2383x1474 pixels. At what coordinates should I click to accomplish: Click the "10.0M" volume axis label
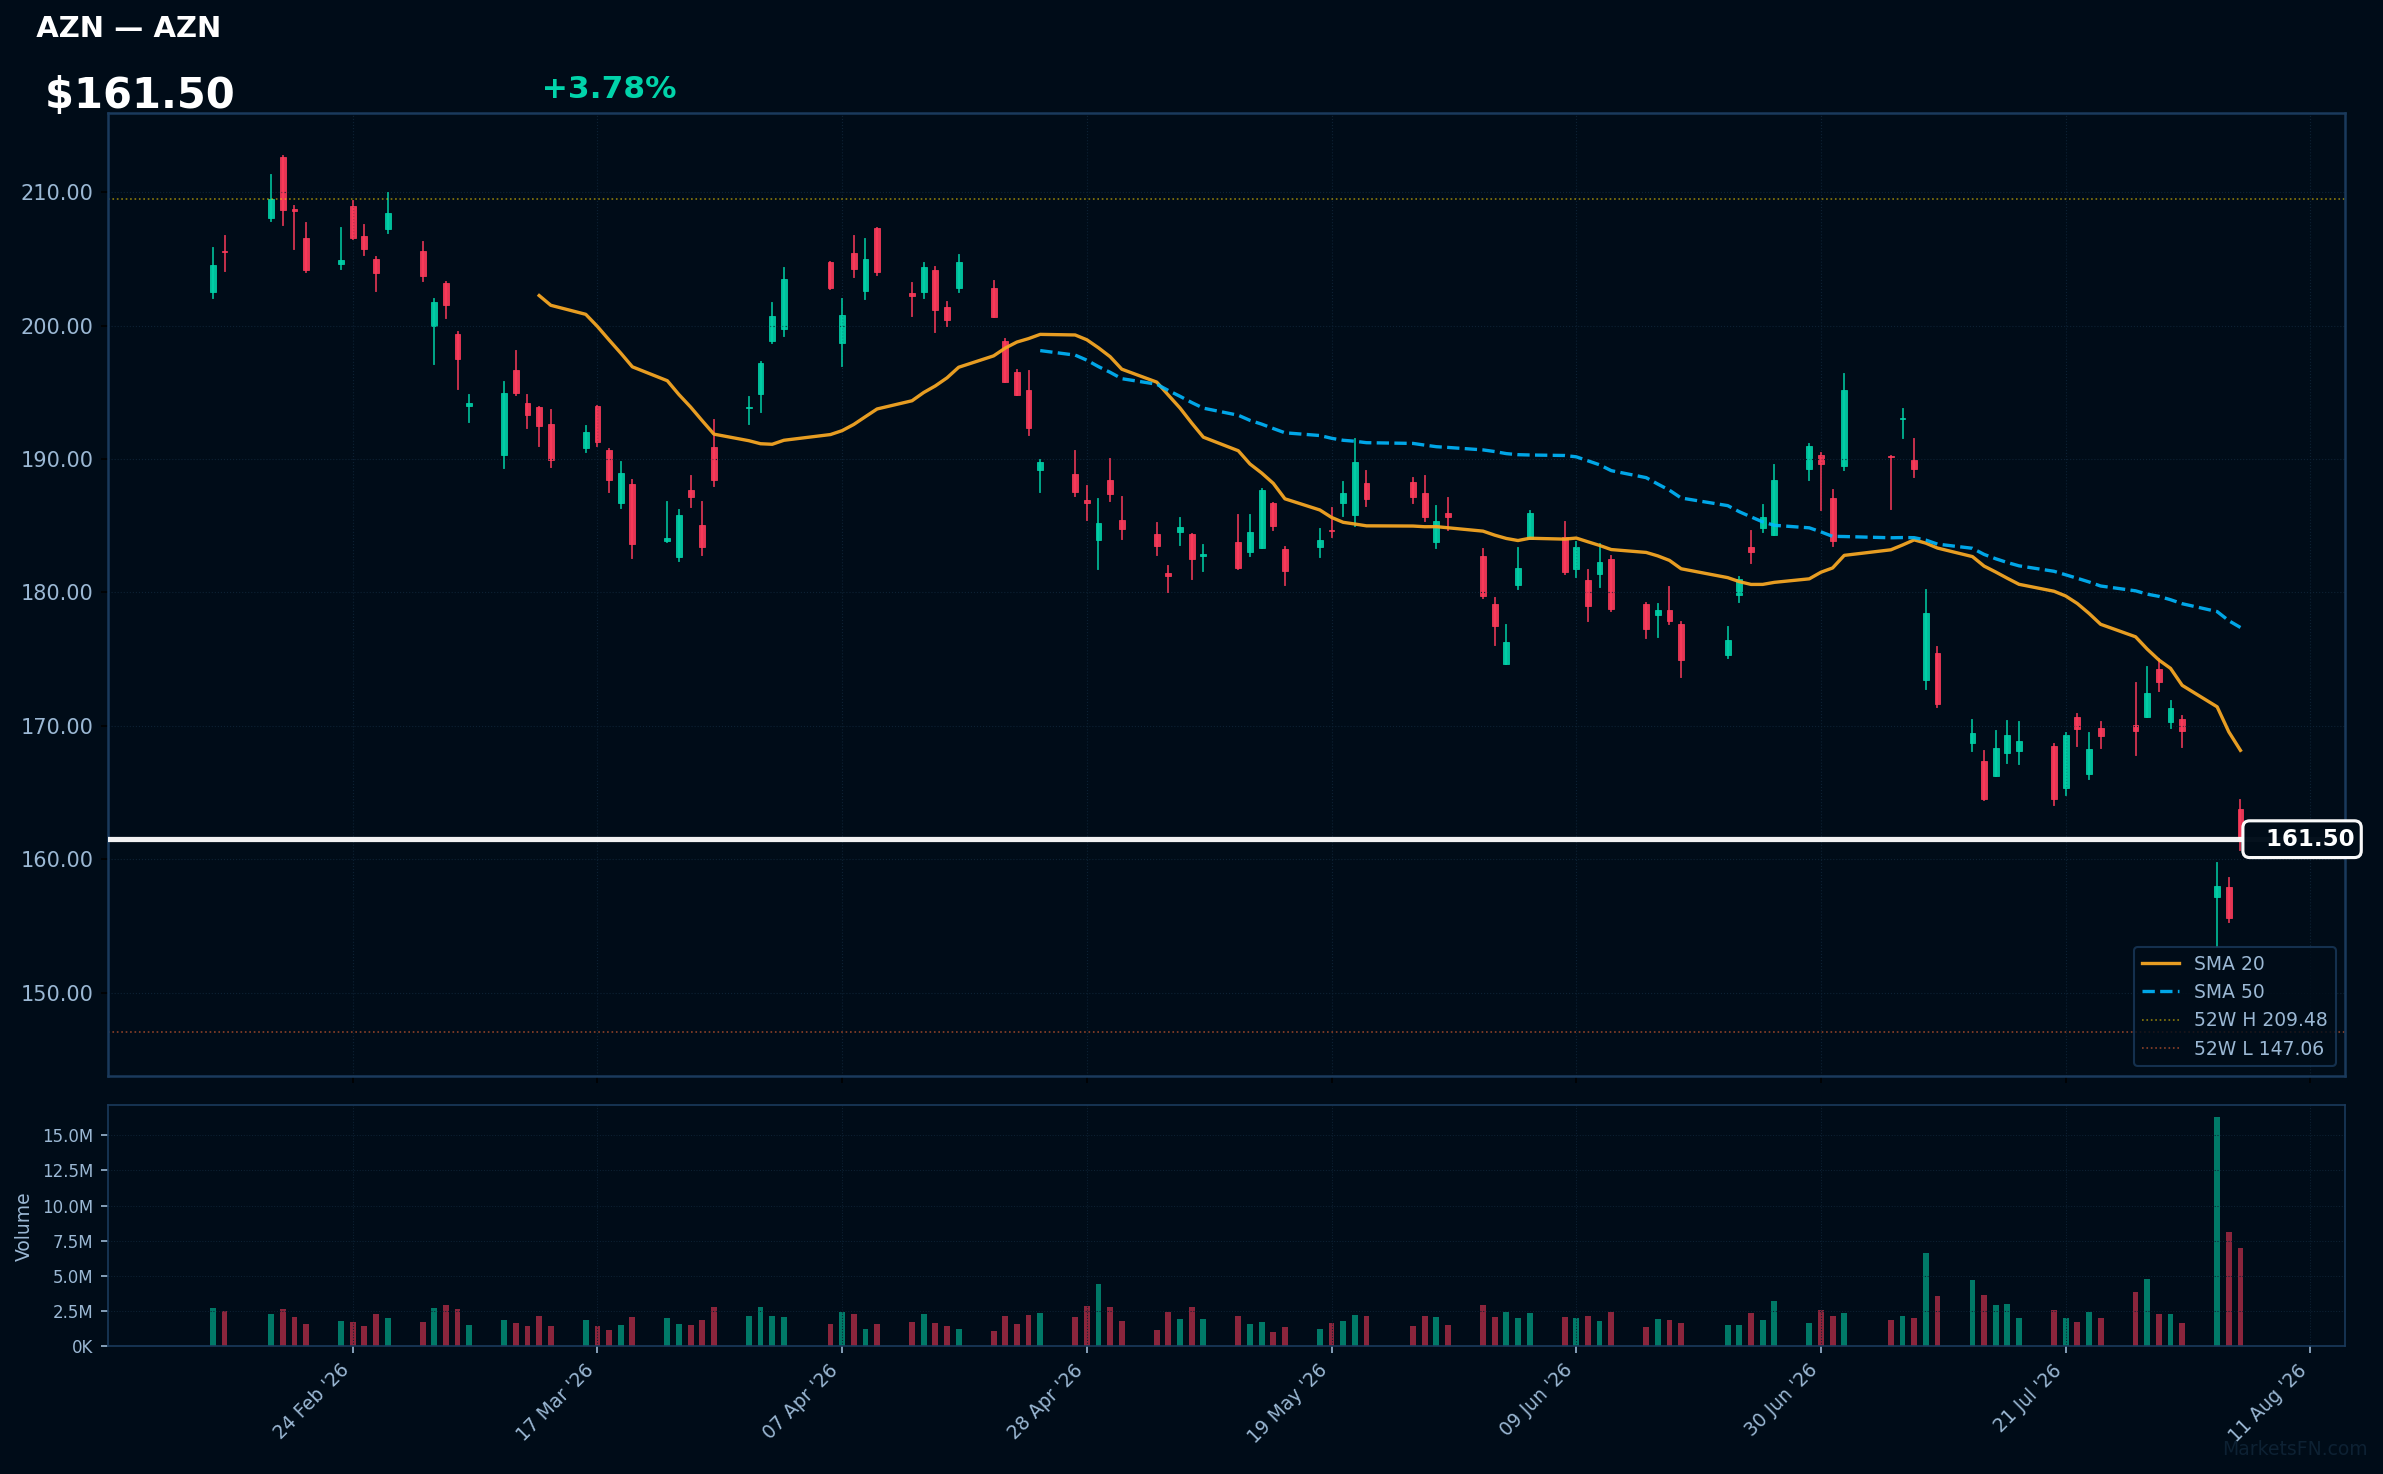pos(68,1206)
